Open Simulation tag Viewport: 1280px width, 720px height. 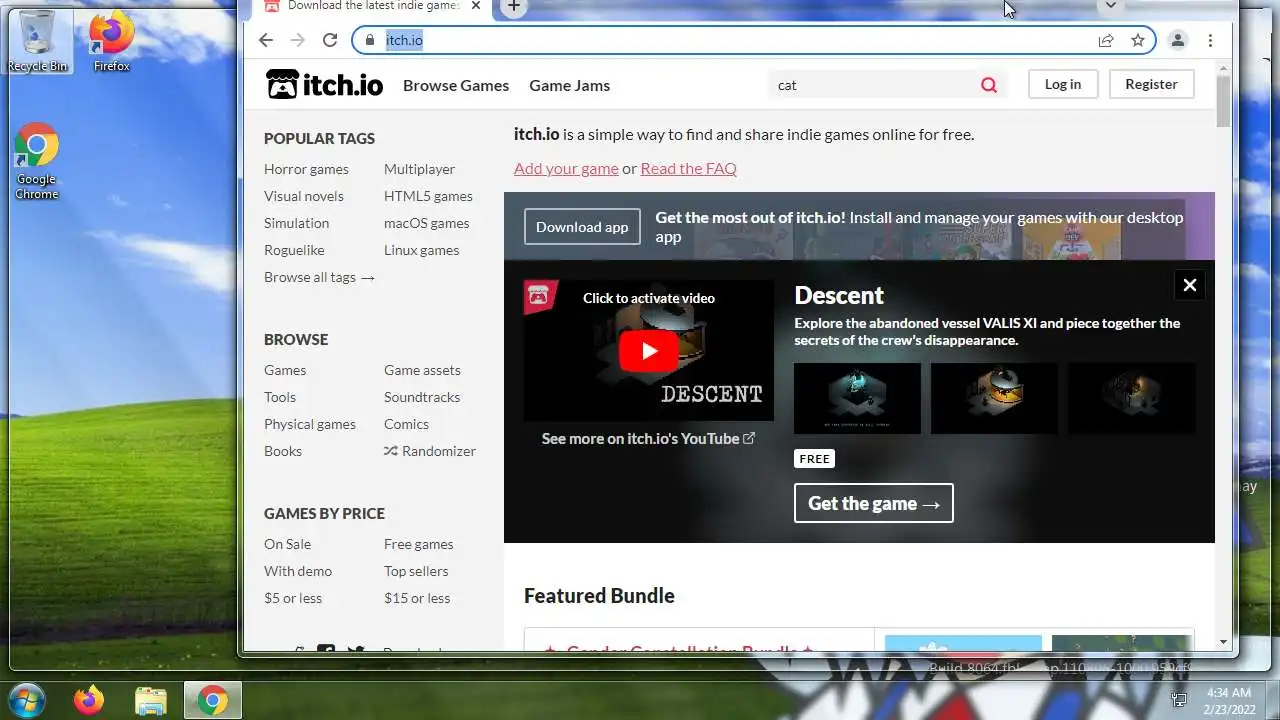click(x=296, y=223)
